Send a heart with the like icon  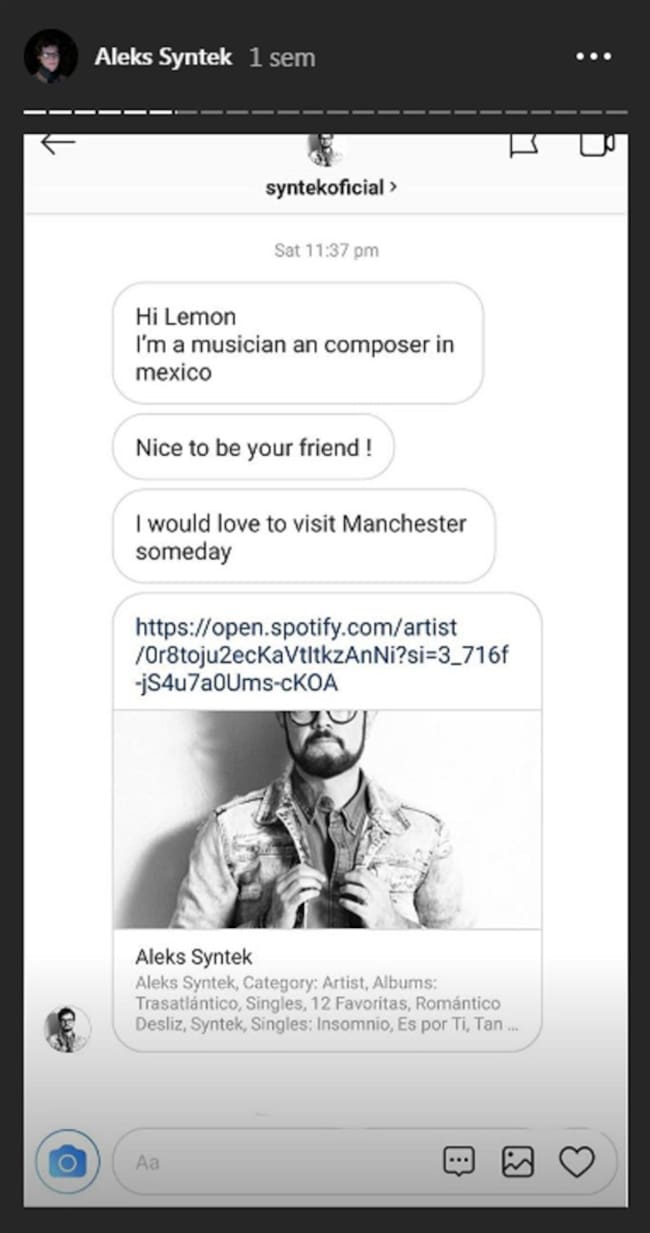coord(576,1161)
